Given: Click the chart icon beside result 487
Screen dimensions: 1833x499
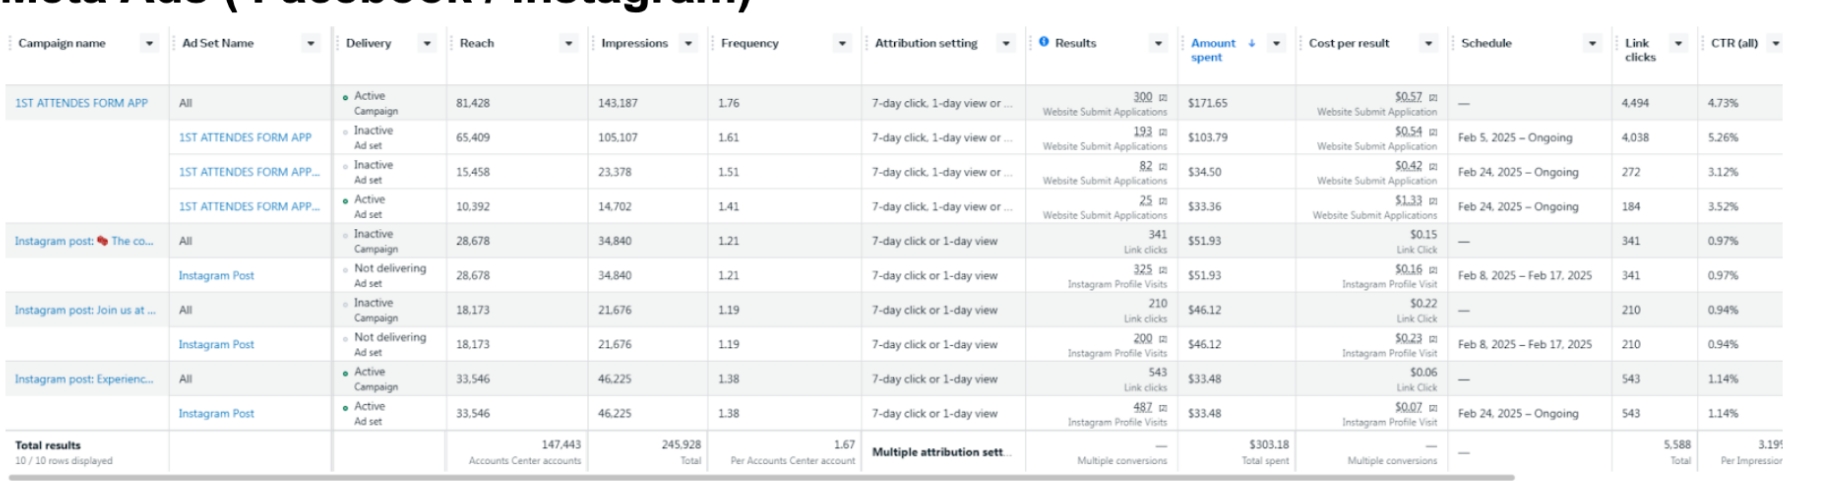Looking at the screenshot, I should 1162,408.
